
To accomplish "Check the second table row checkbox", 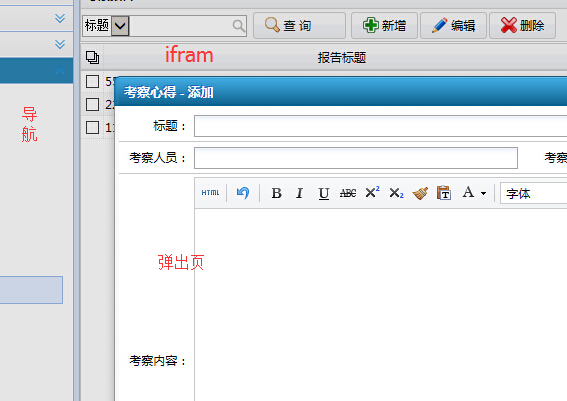I will pos(92,104).
